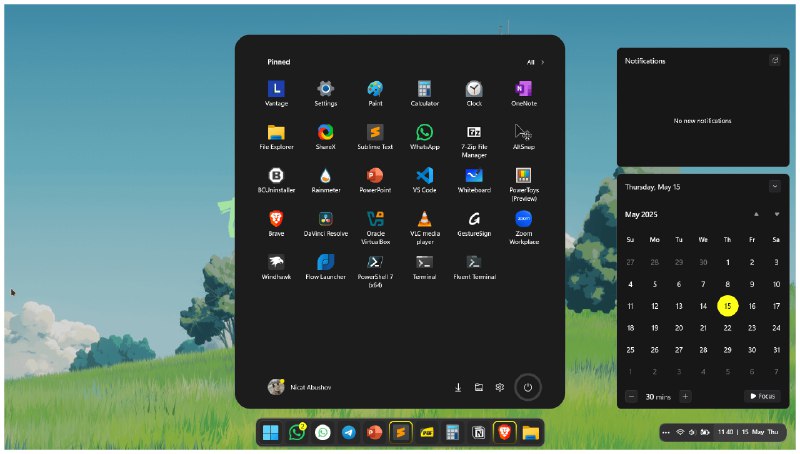Open Rainmeter from pinned apps
Screen dimensions: 800x454
click(326, 180)
